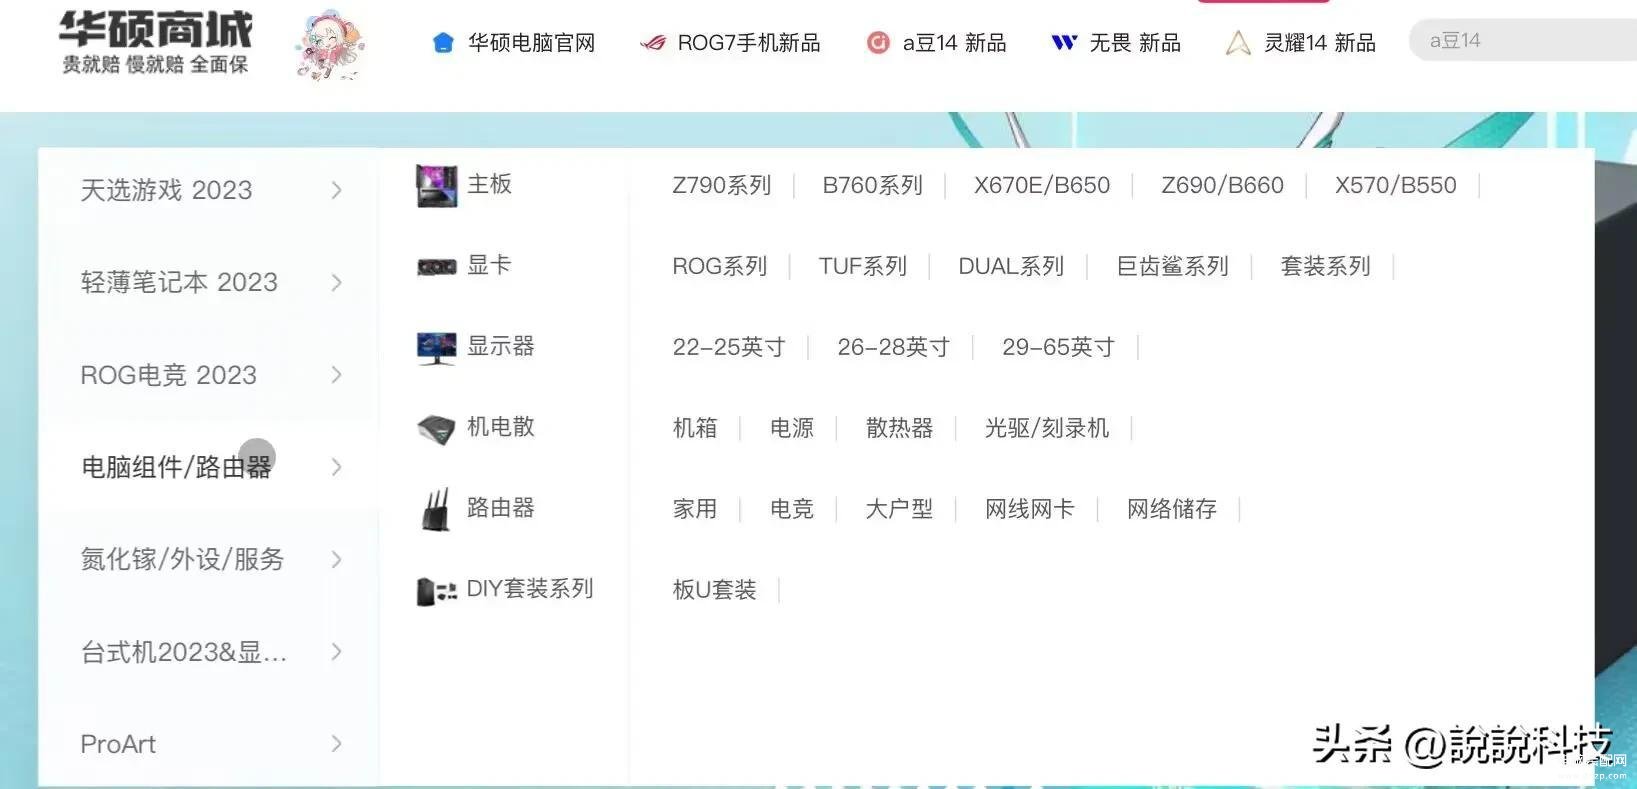The height and width of the screenshot is (789, 1637).
Task: Open the a豆14 新品 link
Action: click(x=954, y=43)
